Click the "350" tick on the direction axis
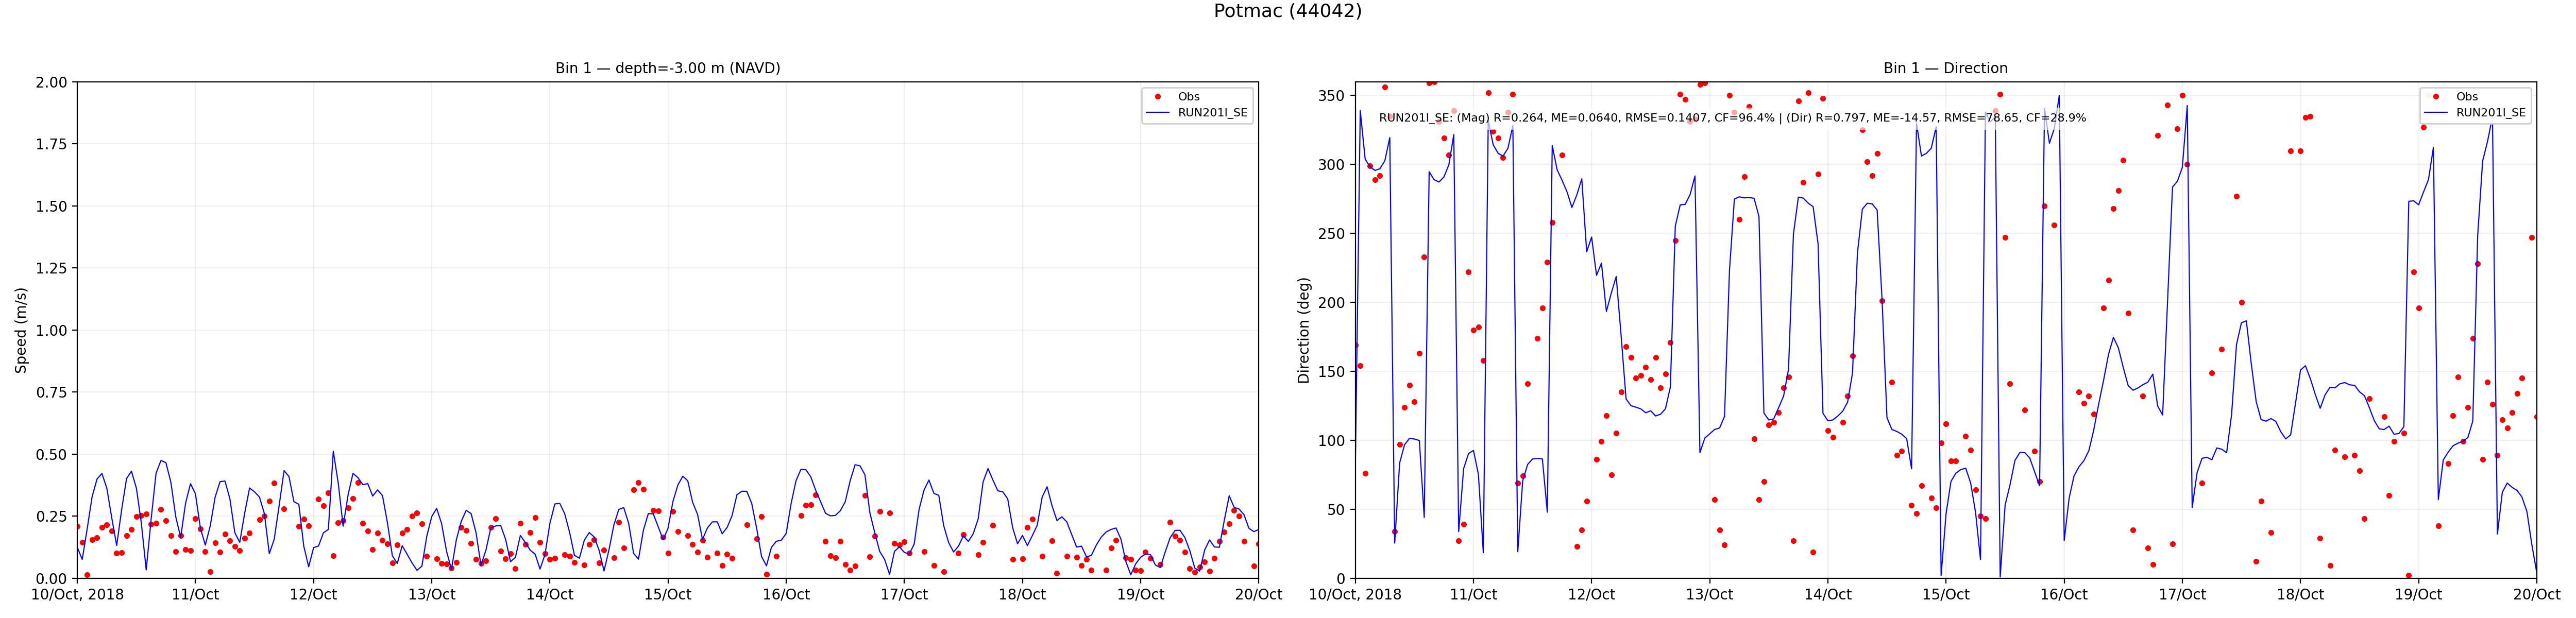 pos(1332,96)
